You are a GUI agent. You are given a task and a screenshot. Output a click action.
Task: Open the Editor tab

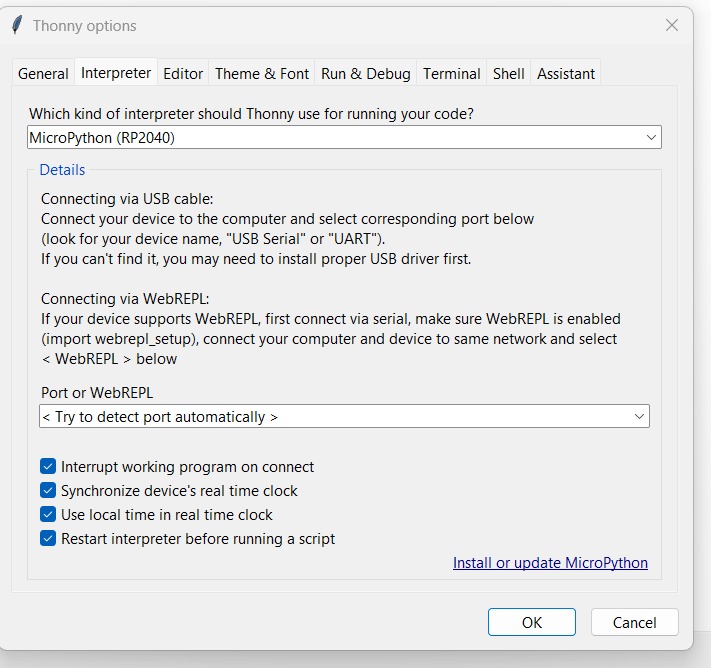183,74
